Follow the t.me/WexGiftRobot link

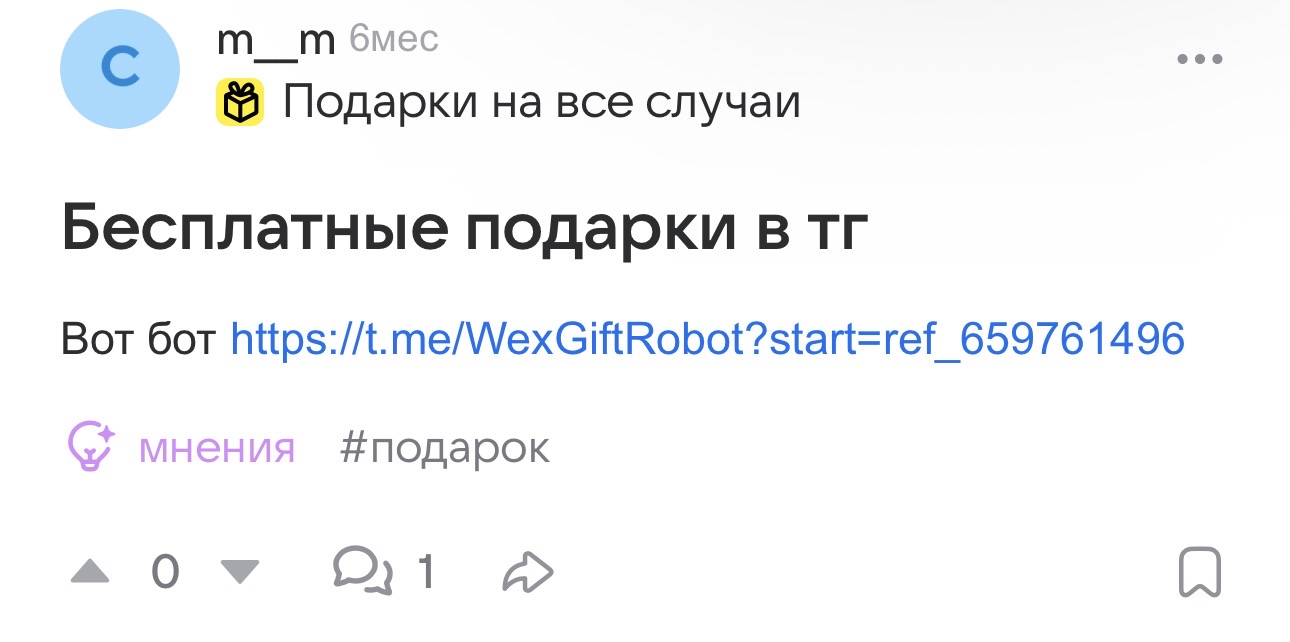point(707,339)
